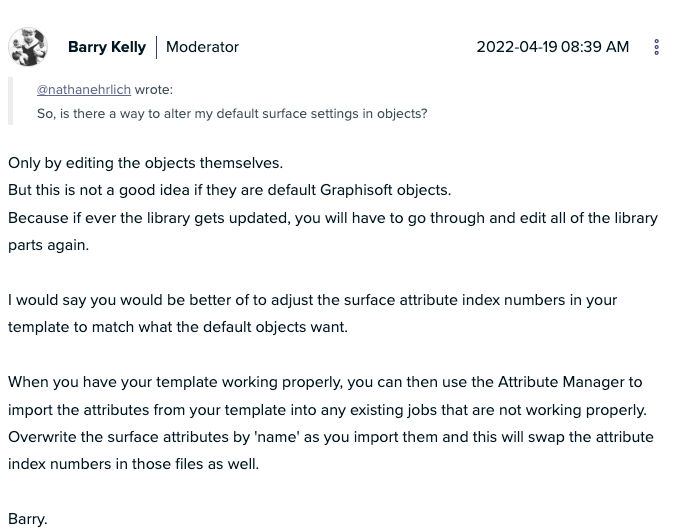Click the line starting 'Because if ever the library'
Screen dimensions: 682x531
click(332, 217)
